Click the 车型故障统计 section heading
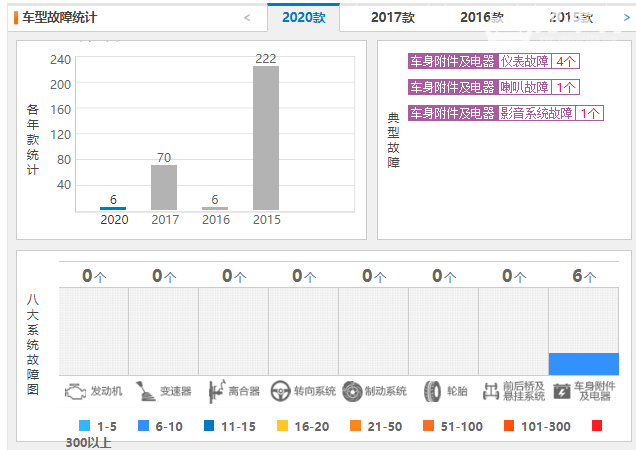Image resolution: width=636 pixels, height=450 pixels. pos(59,17)
